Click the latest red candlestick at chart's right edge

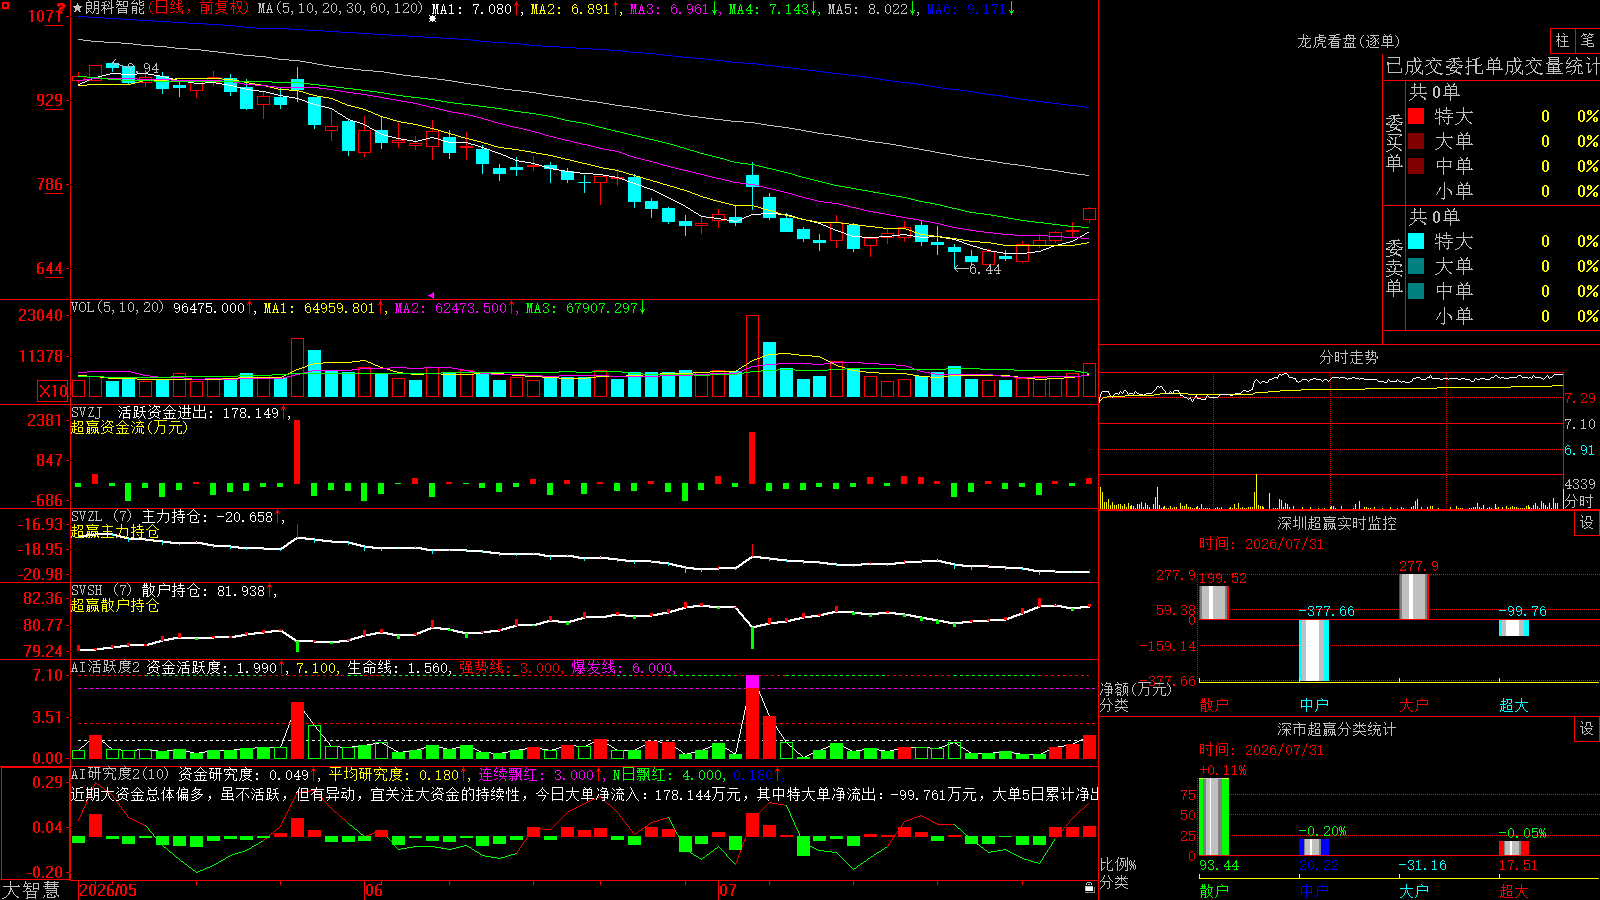1089,214
